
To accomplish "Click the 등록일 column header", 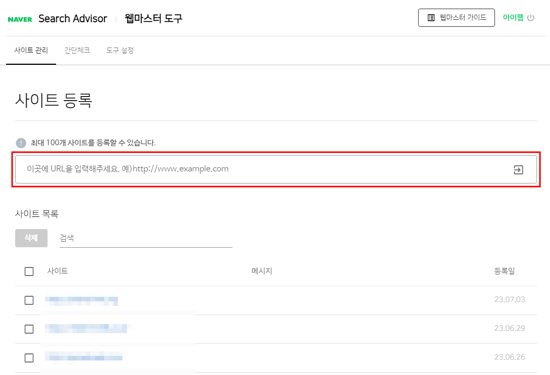I will coord(504,271).
